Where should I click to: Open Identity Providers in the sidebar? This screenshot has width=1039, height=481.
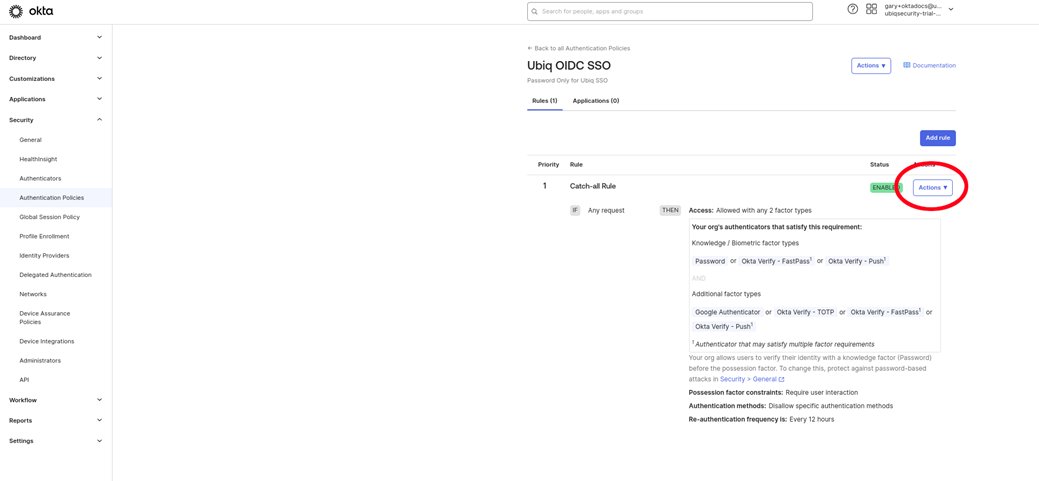[x=44, y=256]
